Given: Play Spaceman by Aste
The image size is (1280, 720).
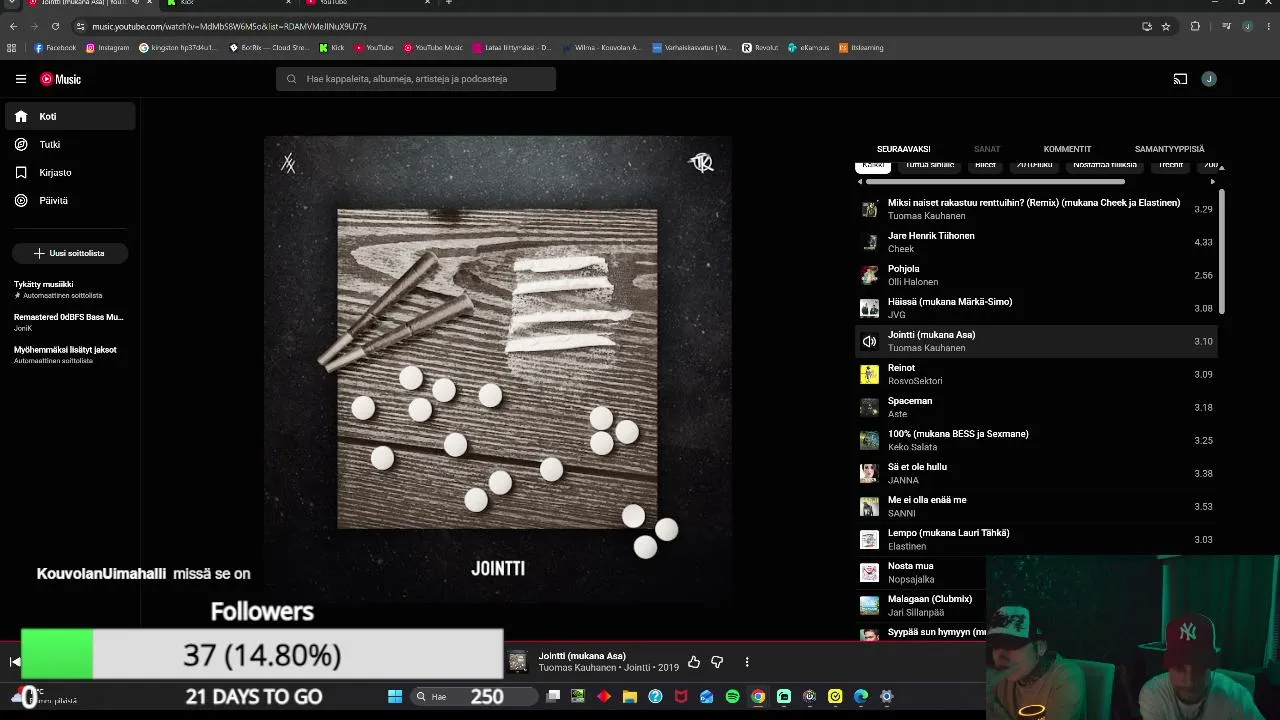Looking at the screenshot, I should (x=1036, y=407).
